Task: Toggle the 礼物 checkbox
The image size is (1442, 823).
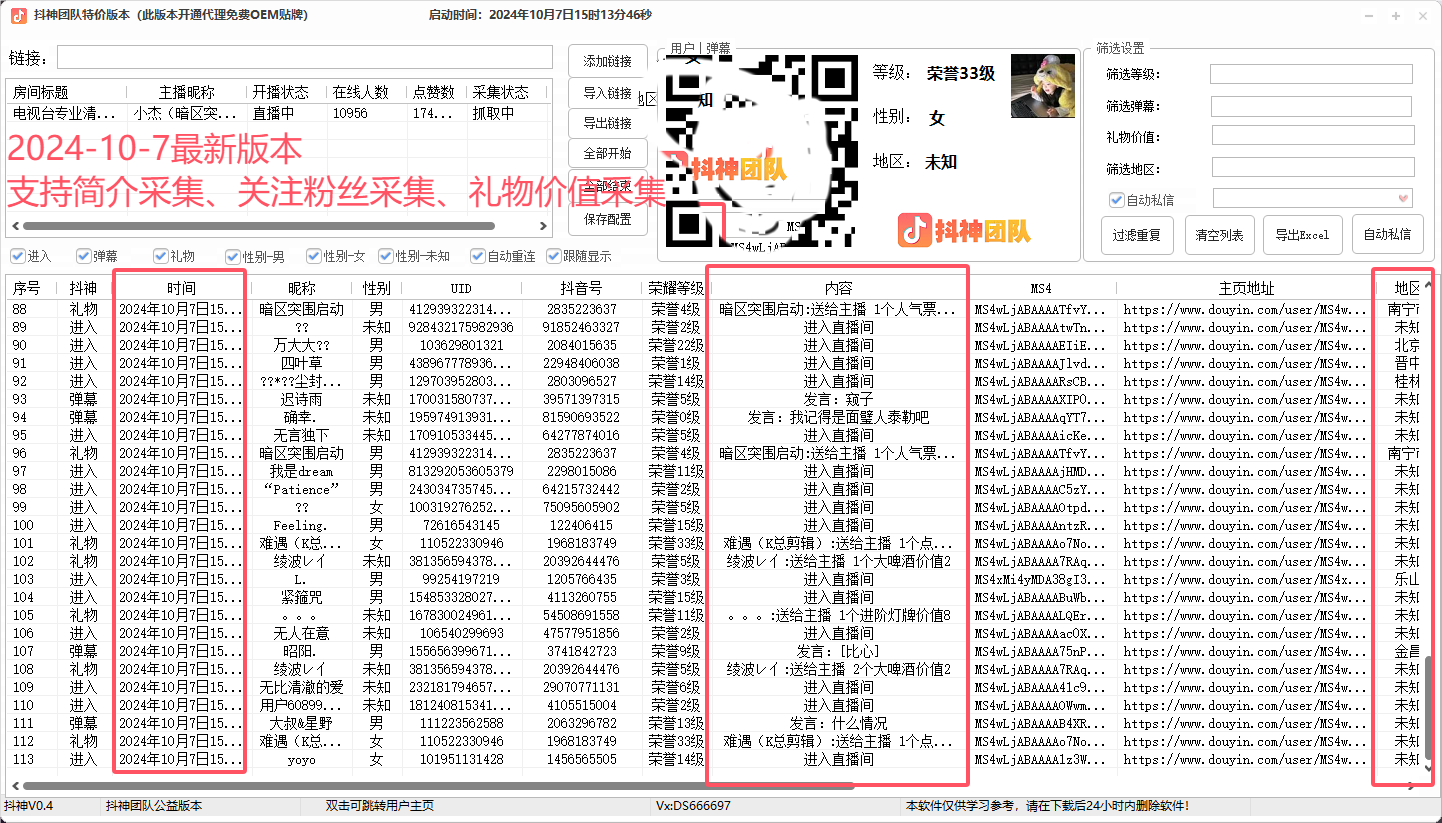Action: pyautogui.click(x=160, y=256)
